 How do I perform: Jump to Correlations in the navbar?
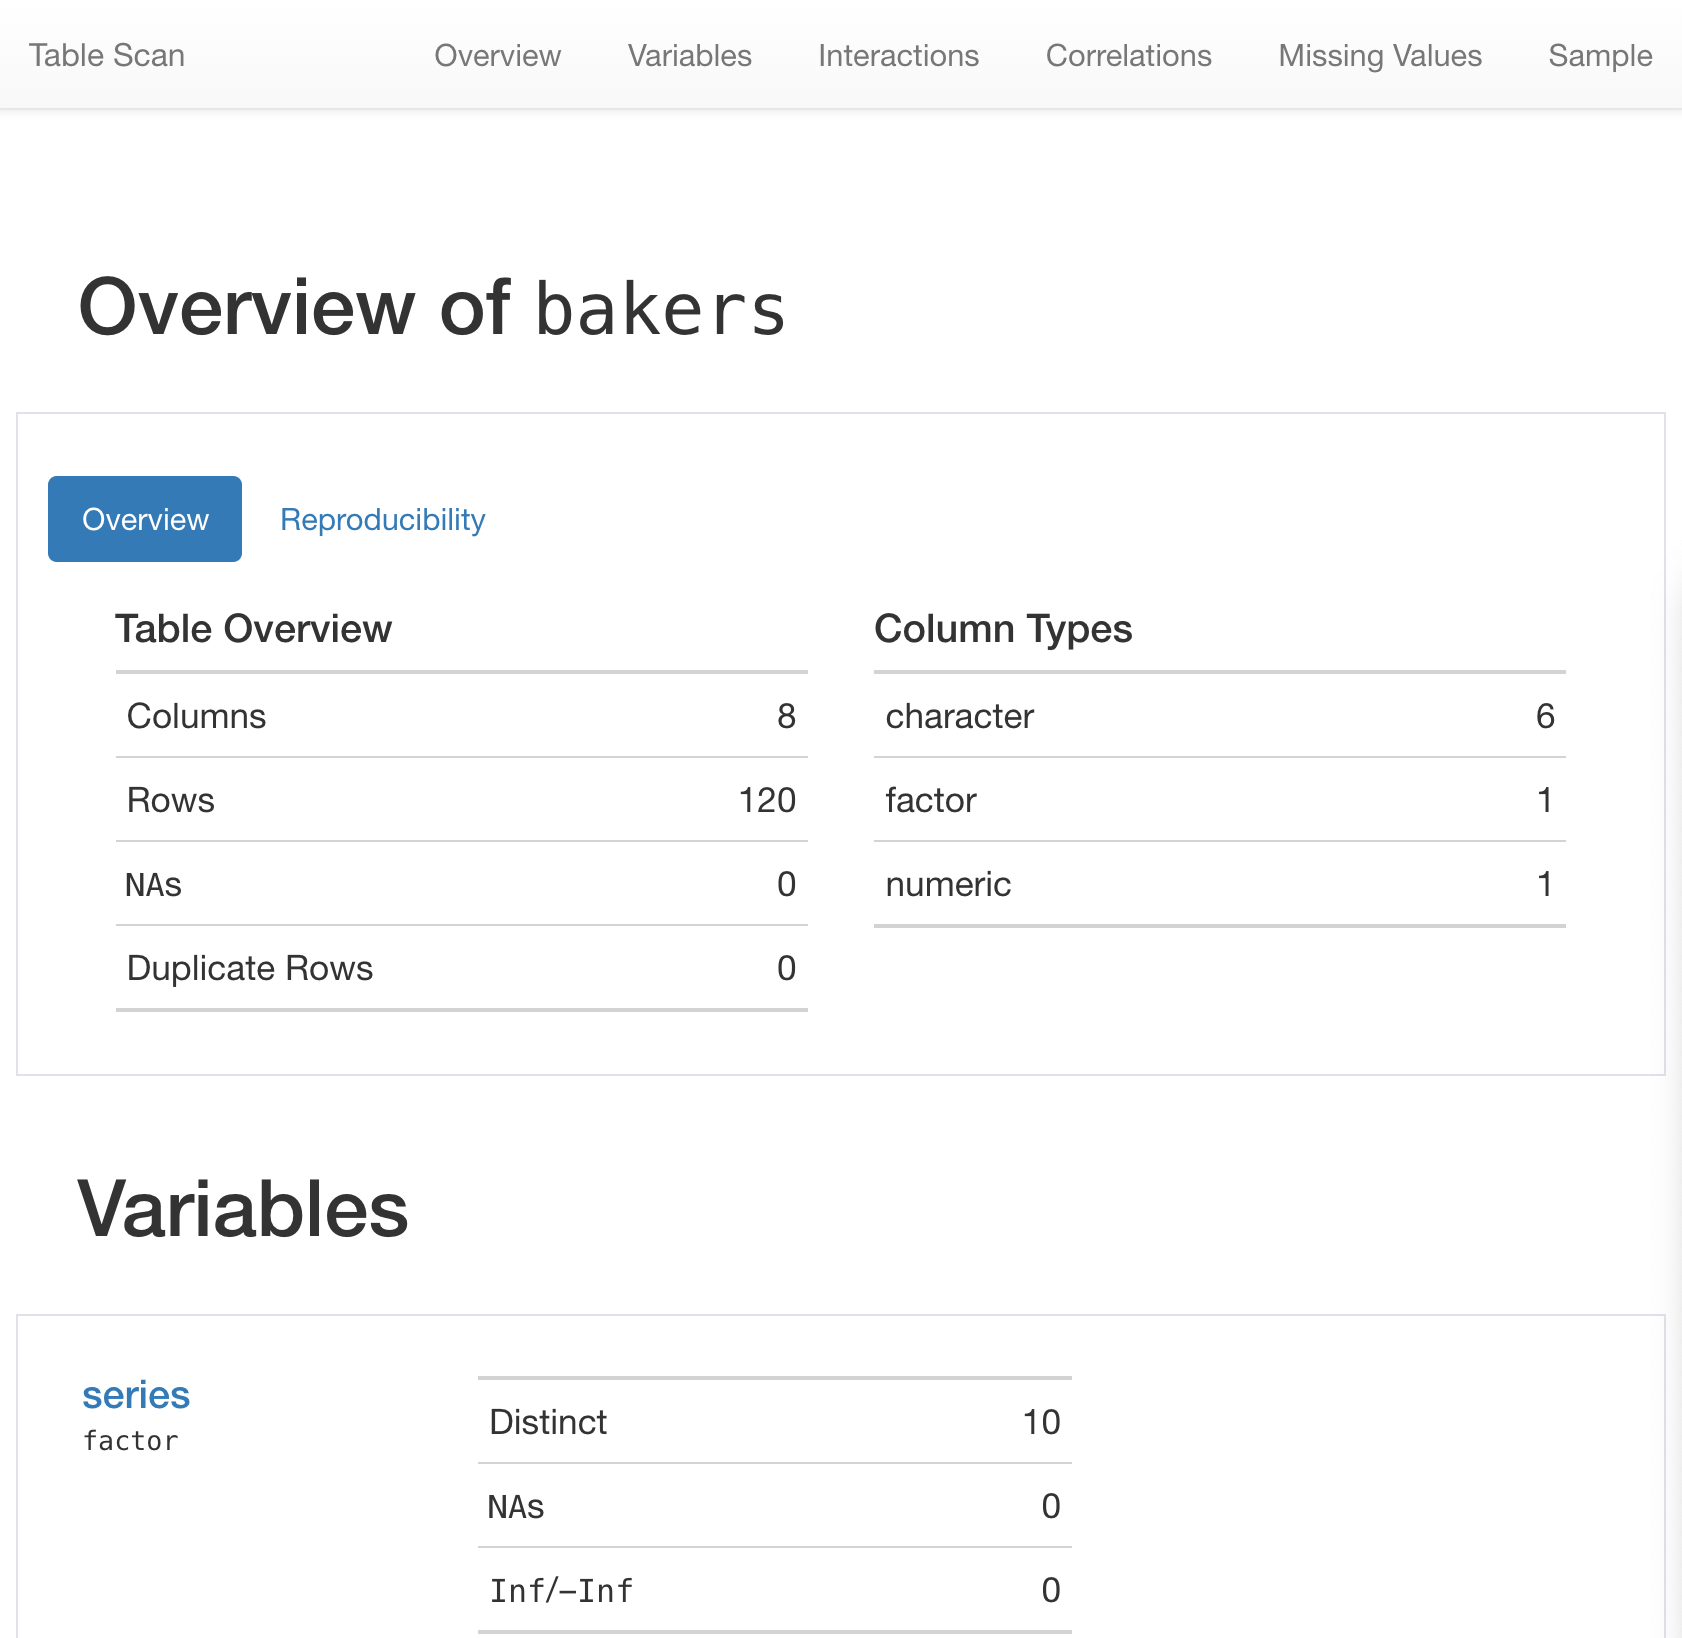pos(1128,55)
